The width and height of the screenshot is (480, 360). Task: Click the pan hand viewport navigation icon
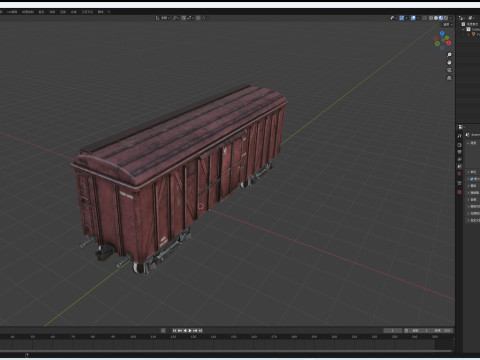(449, 62)
